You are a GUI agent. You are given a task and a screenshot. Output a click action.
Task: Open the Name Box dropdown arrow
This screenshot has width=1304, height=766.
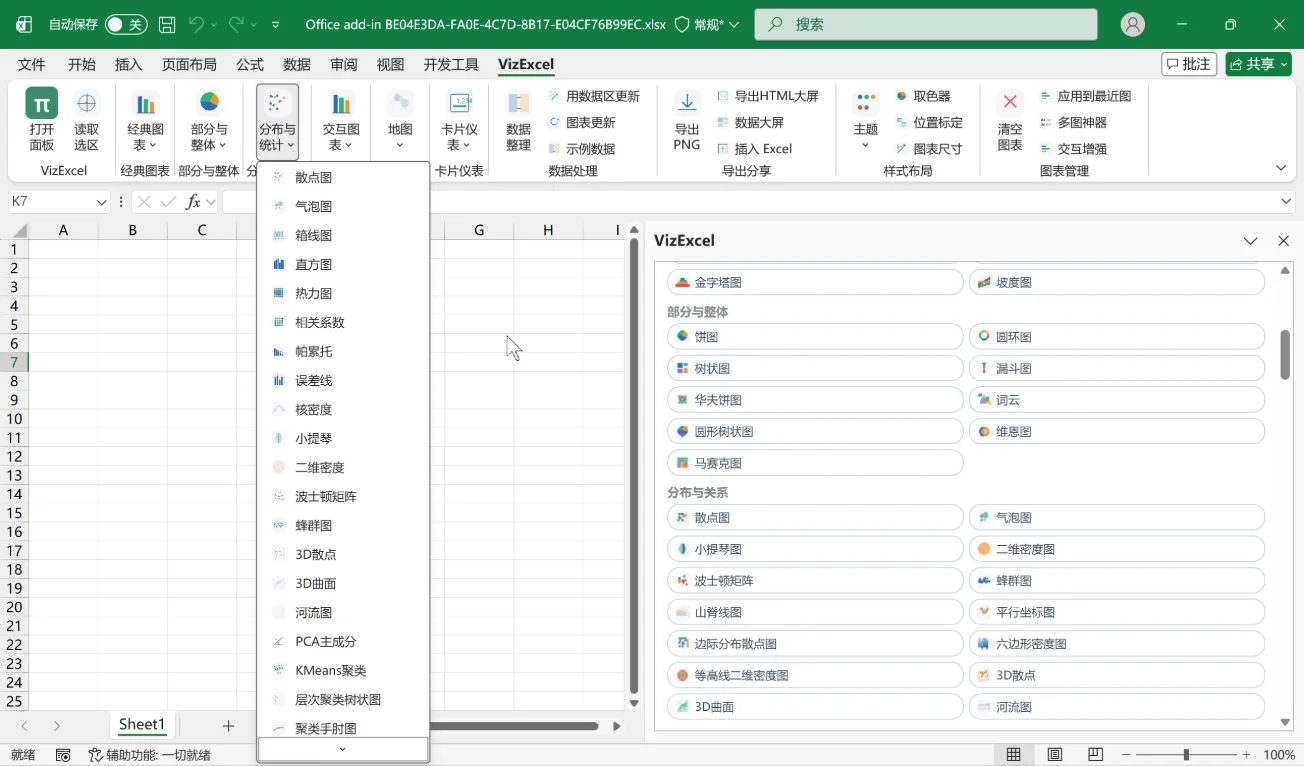pyautogui.click(x=101, y=202)
